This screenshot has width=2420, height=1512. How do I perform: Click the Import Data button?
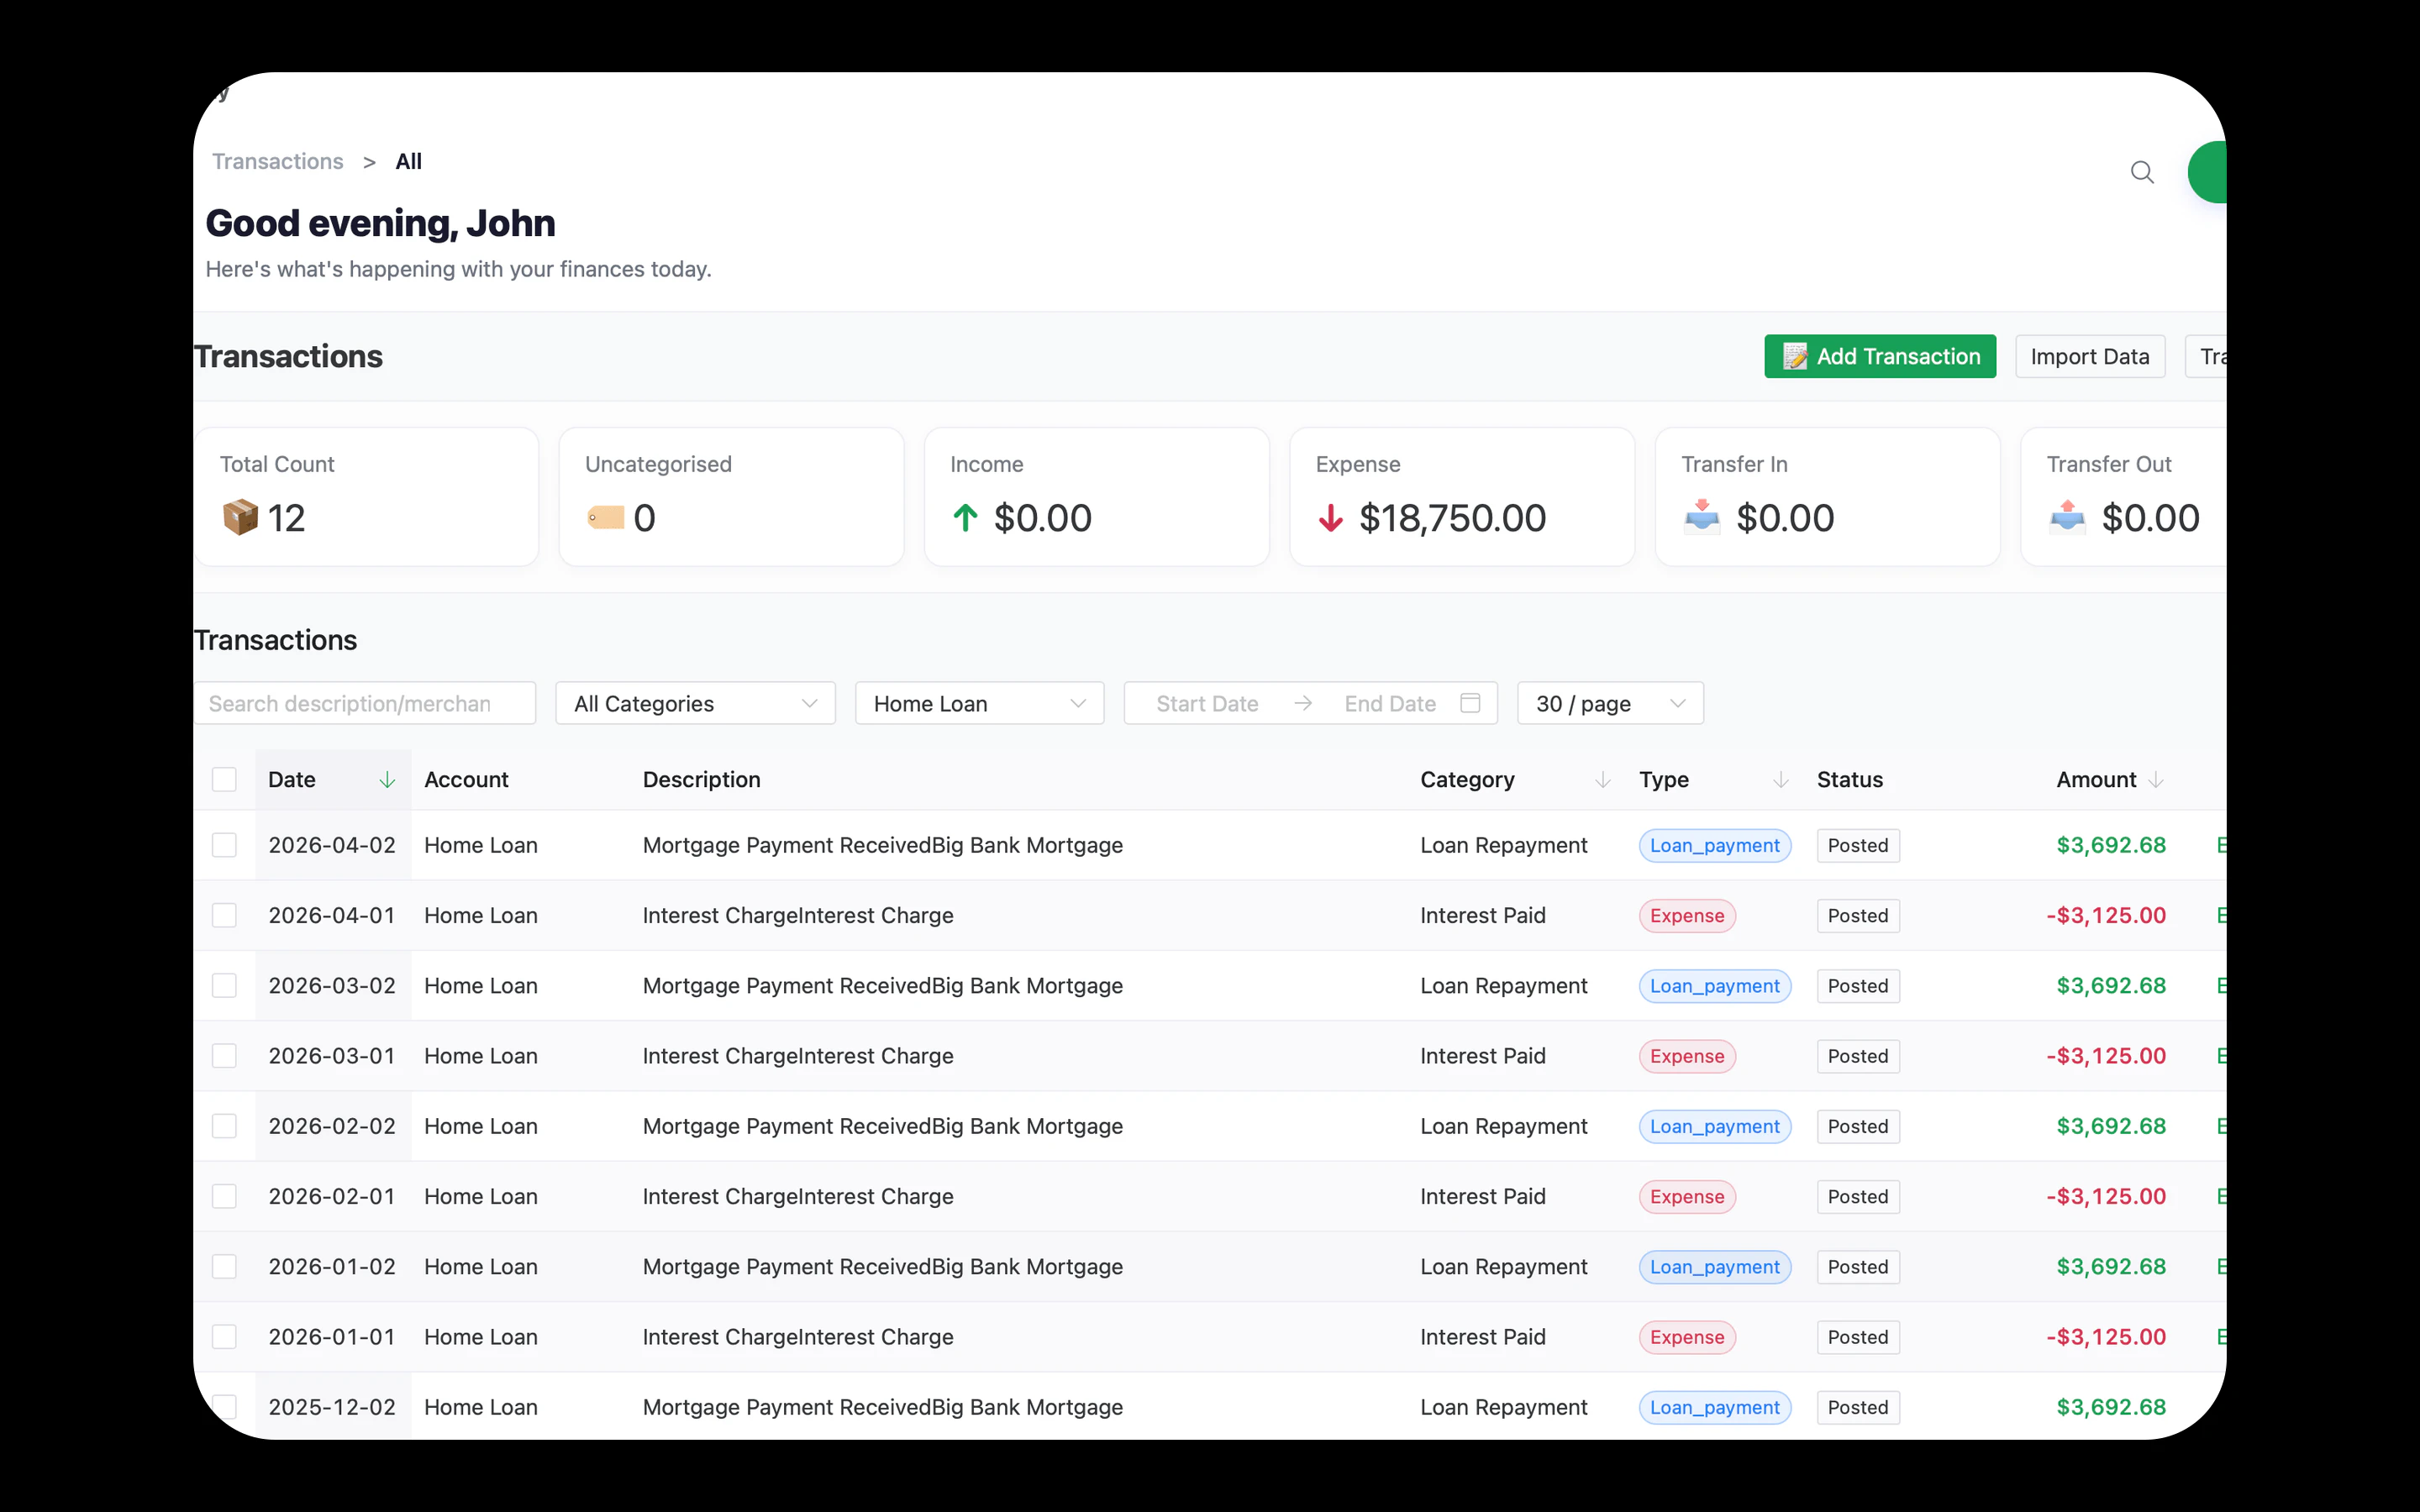(x=2089, y=356)
